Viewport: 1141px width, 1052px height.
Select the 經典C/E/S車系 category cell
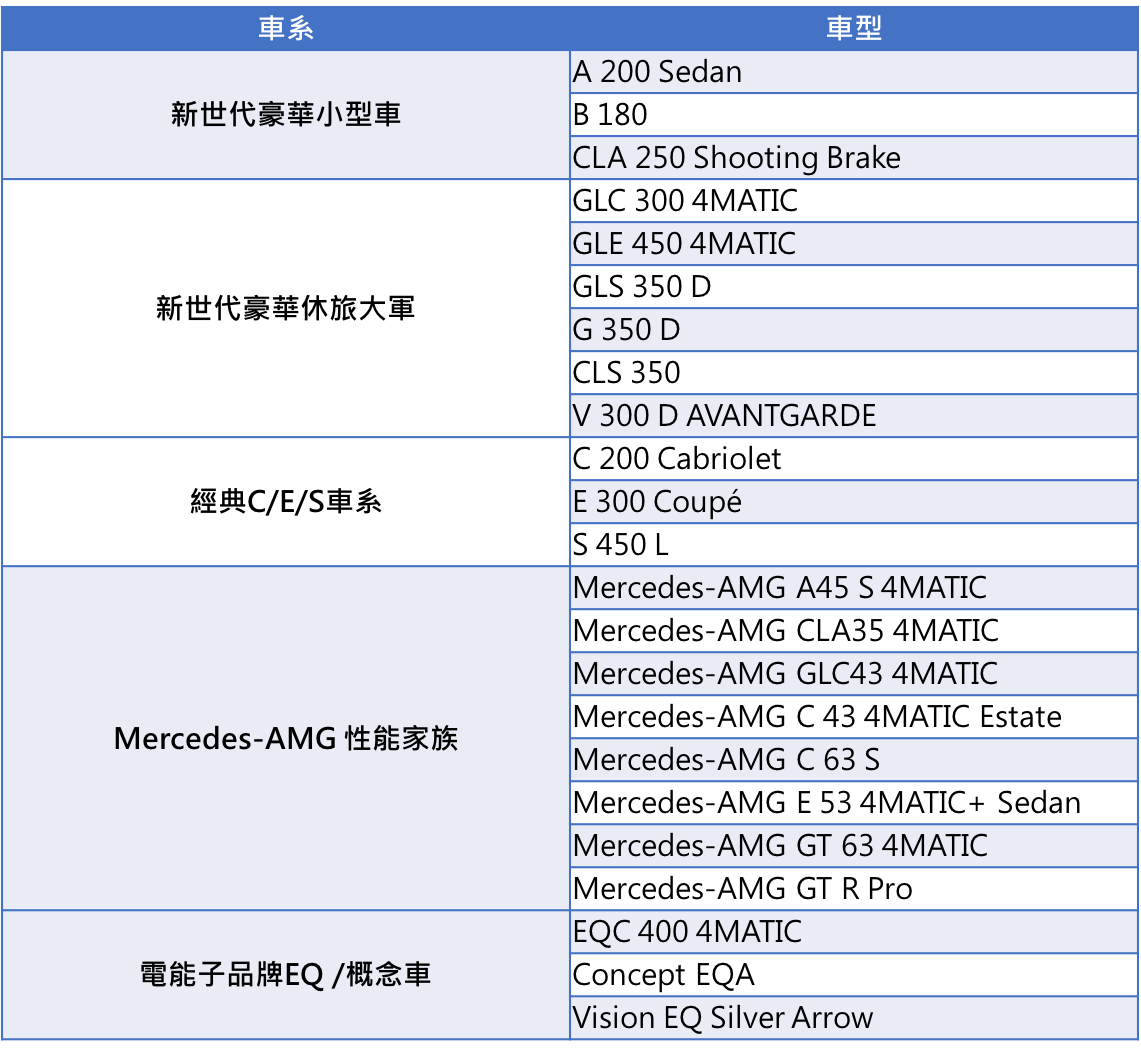point(285,501)
